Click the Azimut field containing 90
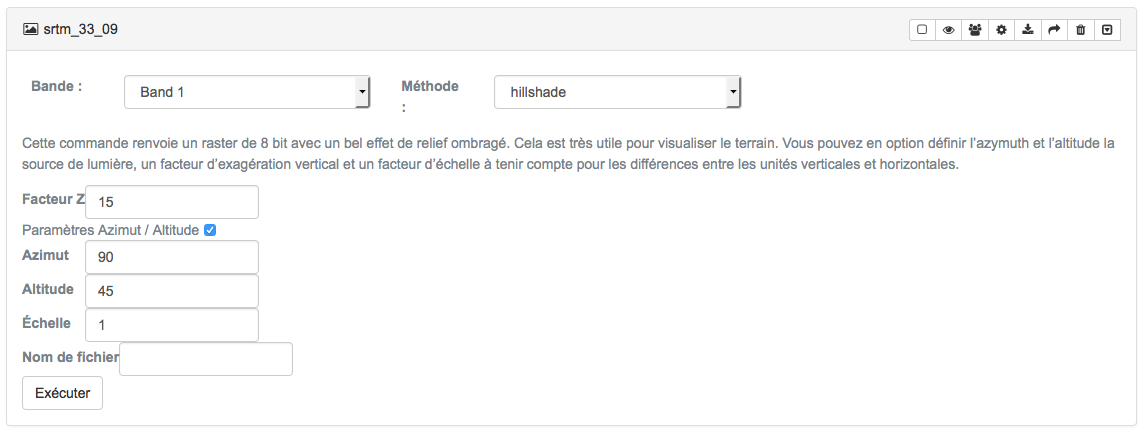The width and height of the screenshot is (1143, 430). (x=172, y=257)
